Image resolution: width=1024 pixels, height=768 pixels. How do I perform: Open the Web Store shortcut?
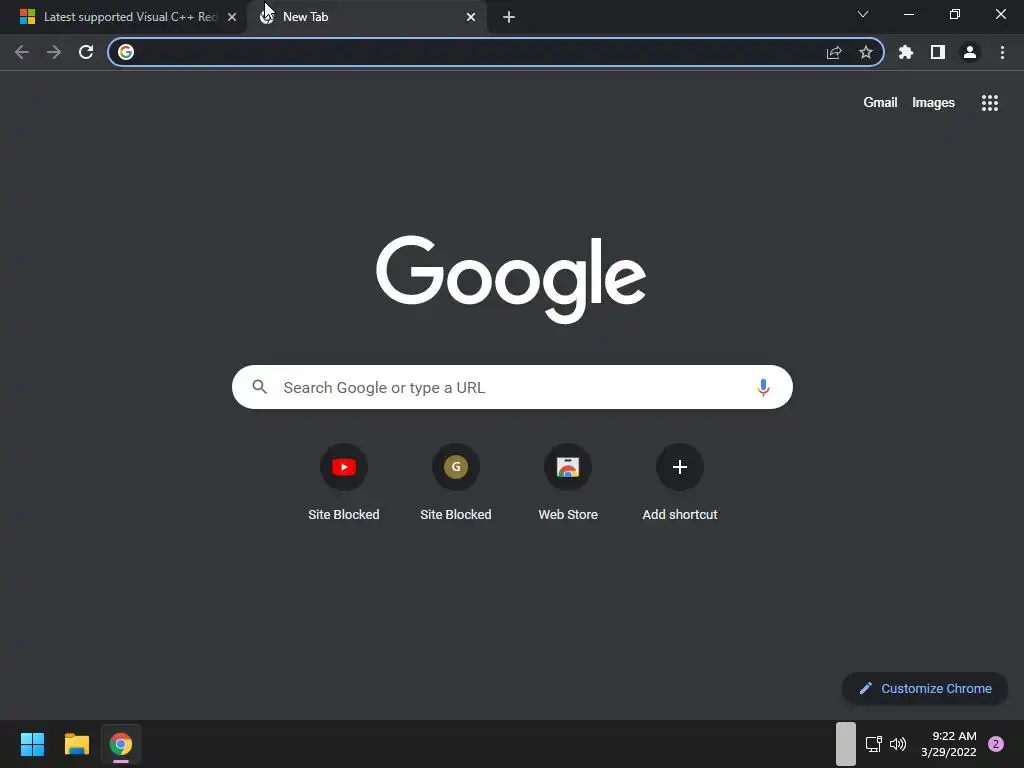tap(568, 483)
